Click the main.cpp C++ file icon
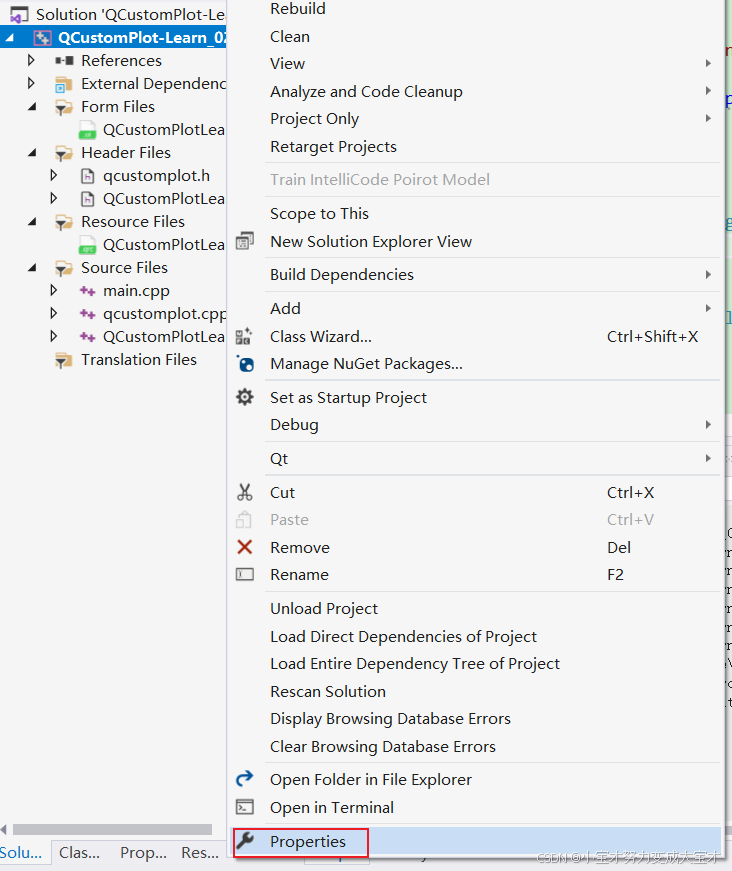 [88, 291]
